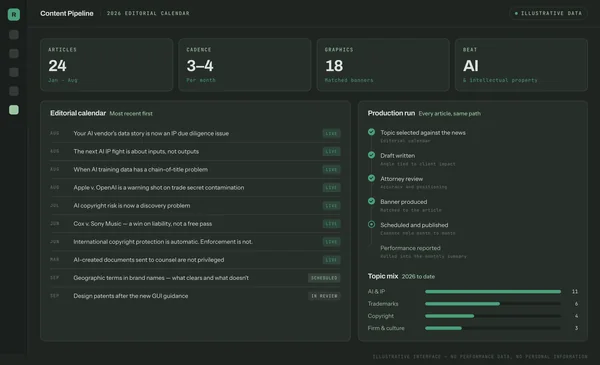Viewport: 600px width, 365px height.
Task: Click the green R logo icon
Action: click(14, 15)
